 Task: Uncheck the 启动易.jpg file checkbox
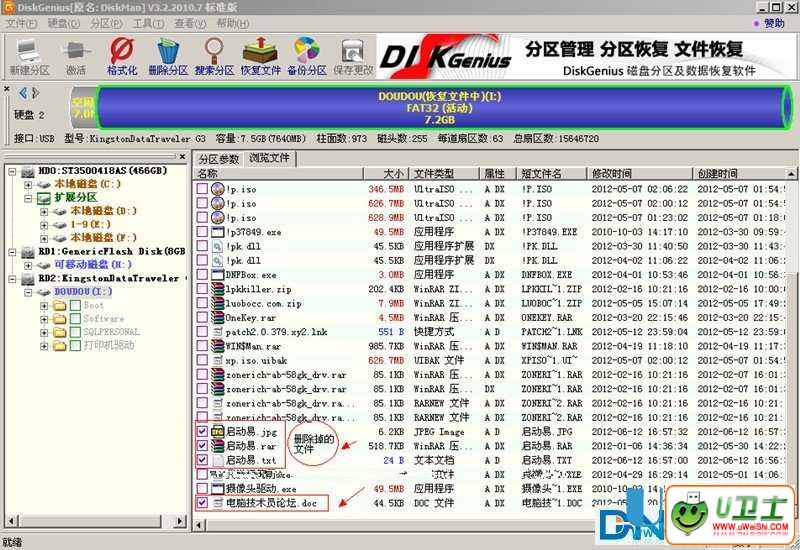pos(202,432)
